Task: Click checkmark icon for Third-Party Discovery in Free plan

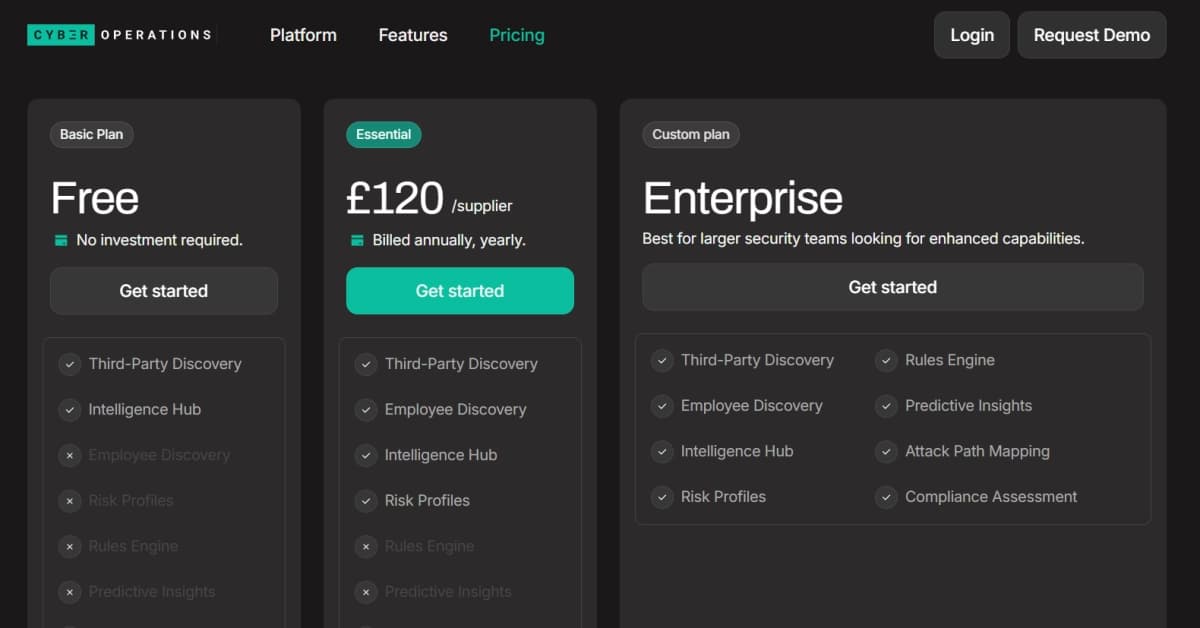Action: (69, 364)
